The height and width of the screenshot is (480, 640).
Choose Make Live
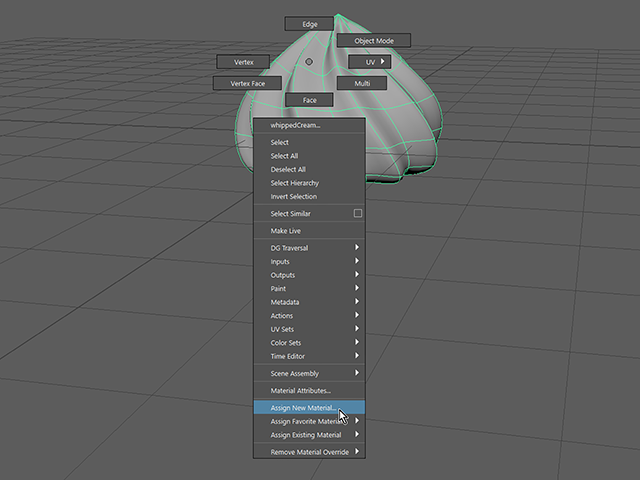pos(309,231)
